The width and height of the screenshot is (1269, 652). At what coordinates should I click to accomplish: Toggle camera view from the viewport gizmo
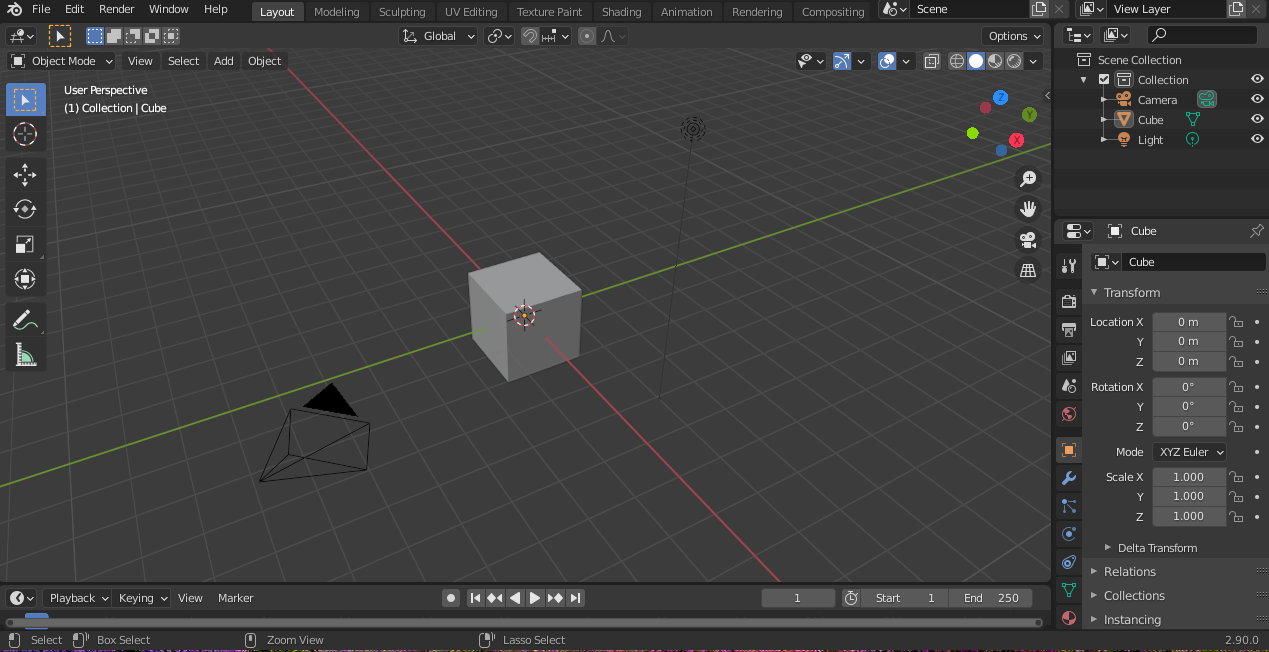tap(1027, 240)
